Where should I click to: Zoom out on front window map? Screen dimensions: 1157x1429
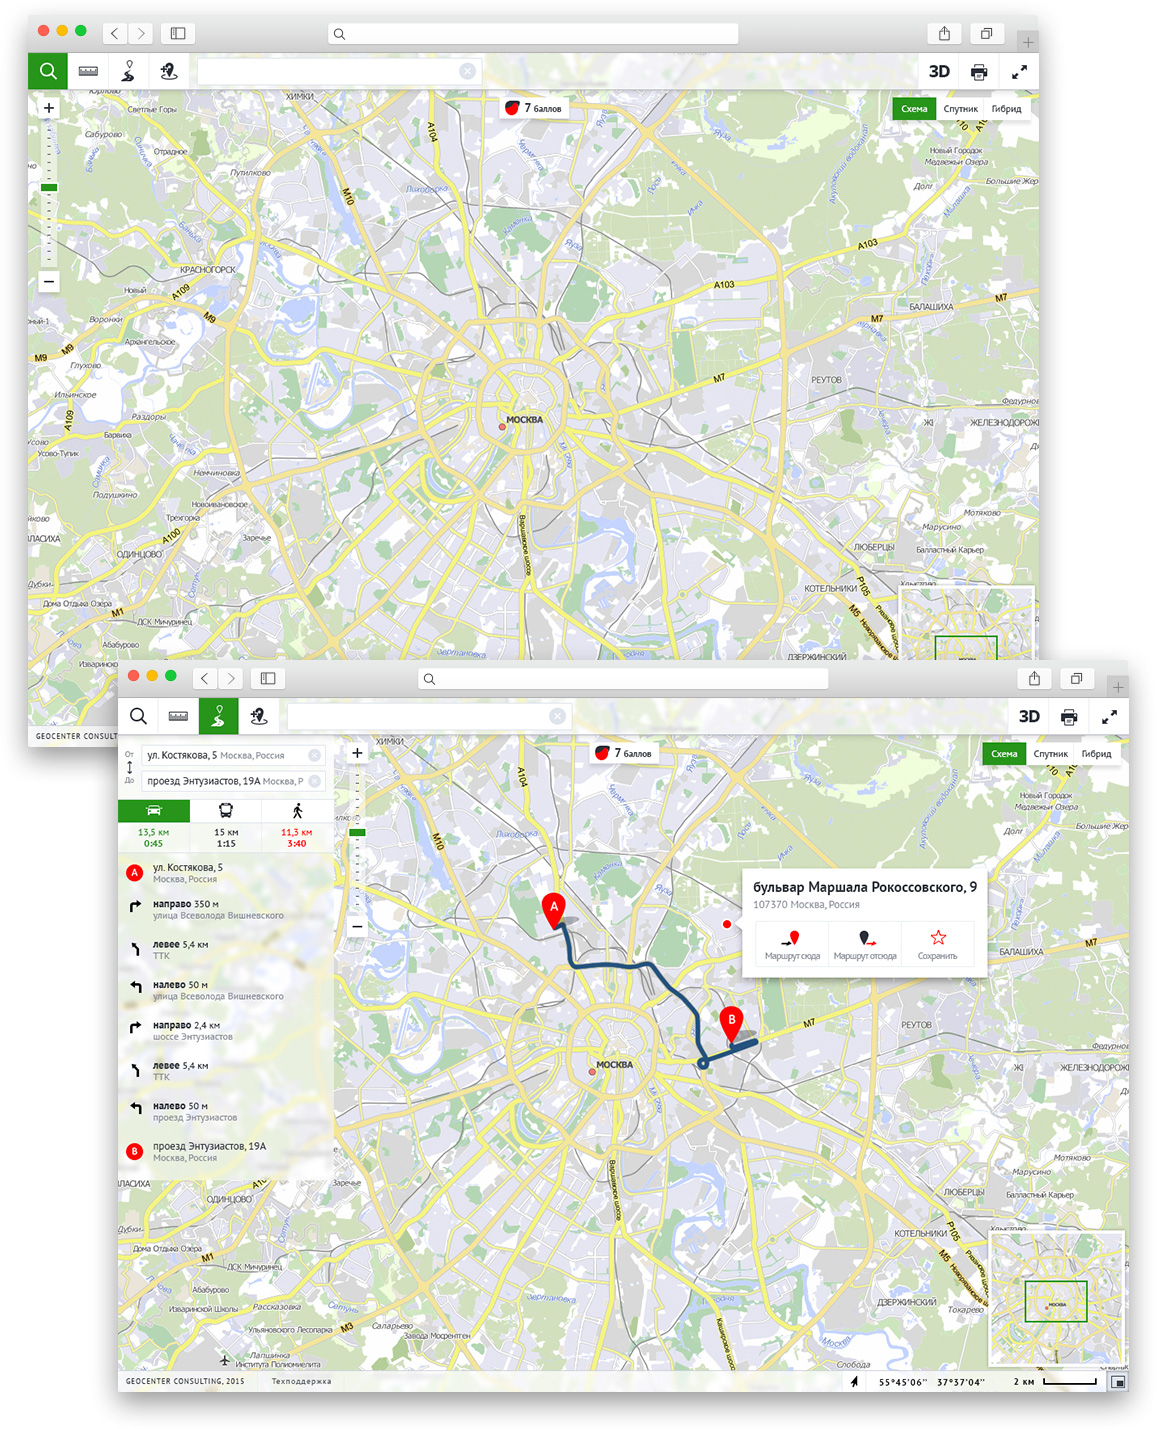coord(357,927)
